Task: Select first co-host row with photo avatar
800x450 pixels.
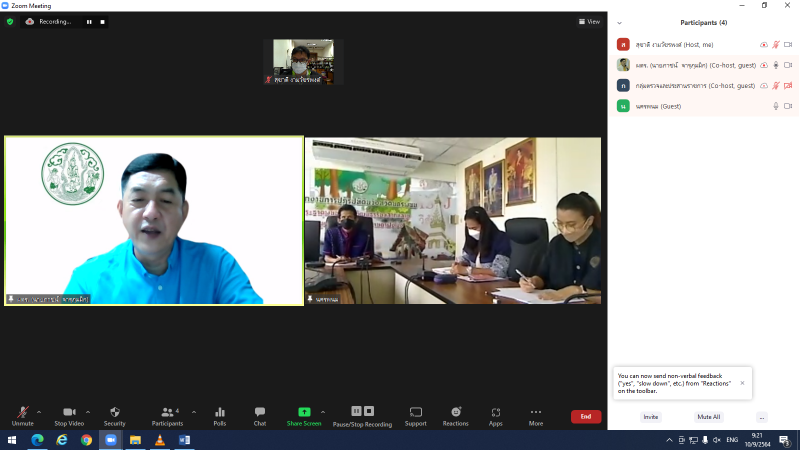Action: (704, 65)
